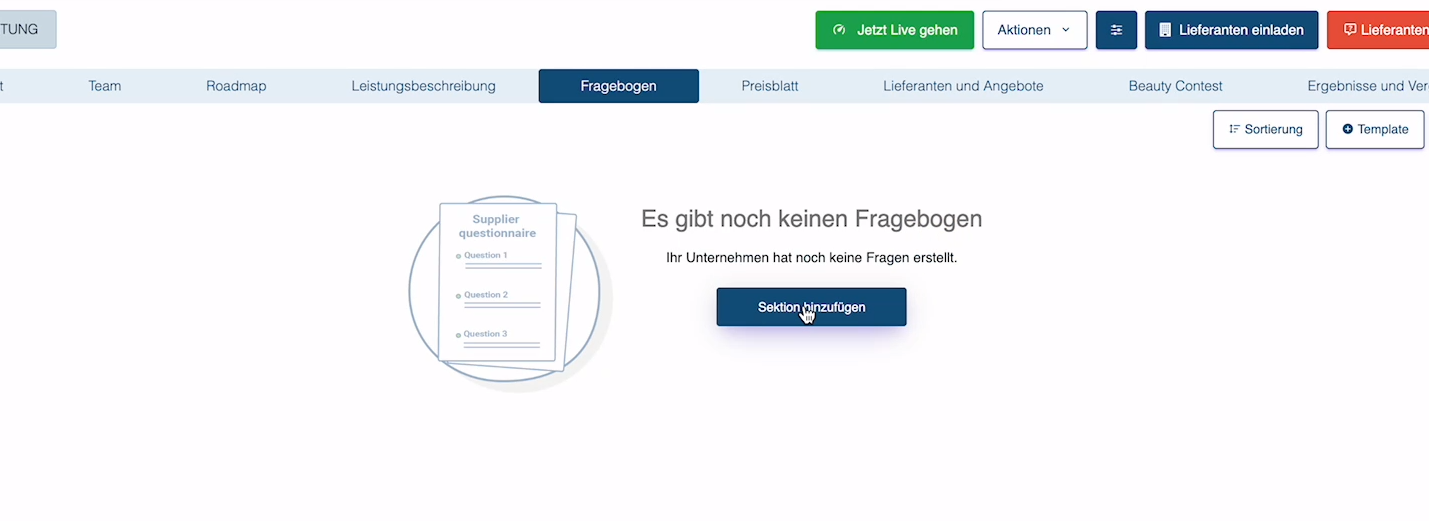
Task: Open the Roadmap tab
Action: [x=236, y=86]
